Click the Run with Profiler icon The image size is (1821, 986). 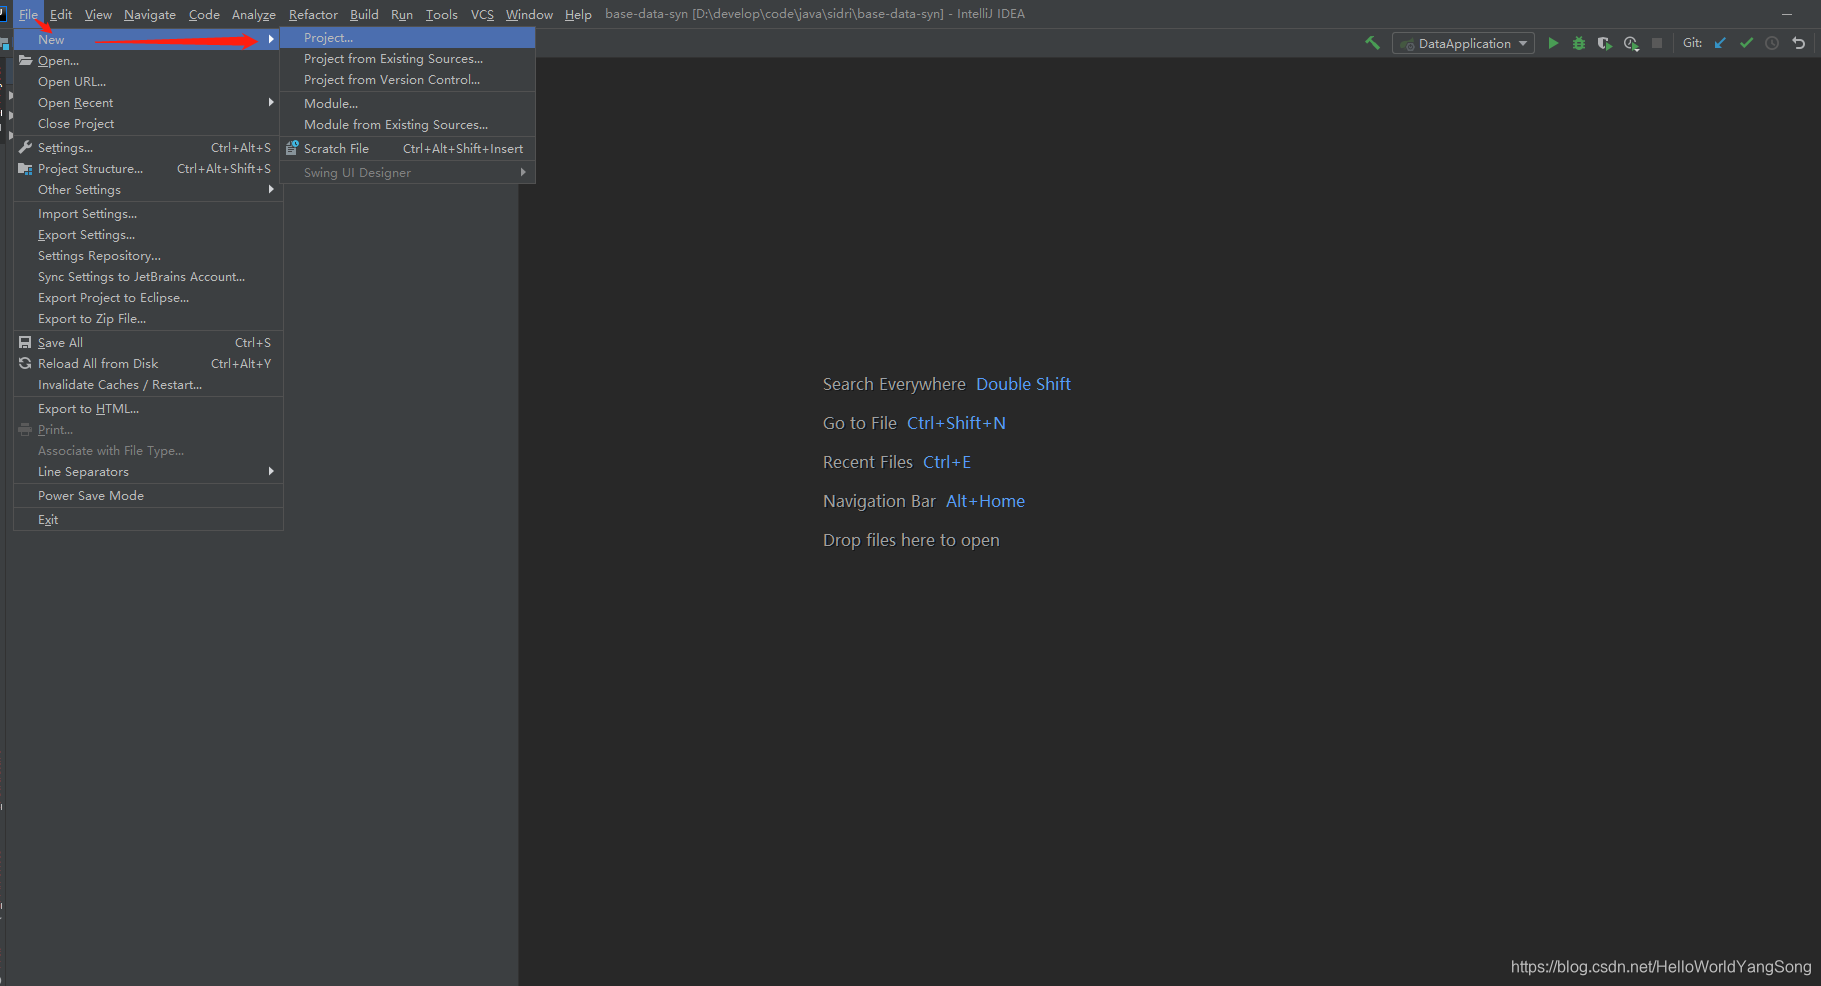point(1631,43)
